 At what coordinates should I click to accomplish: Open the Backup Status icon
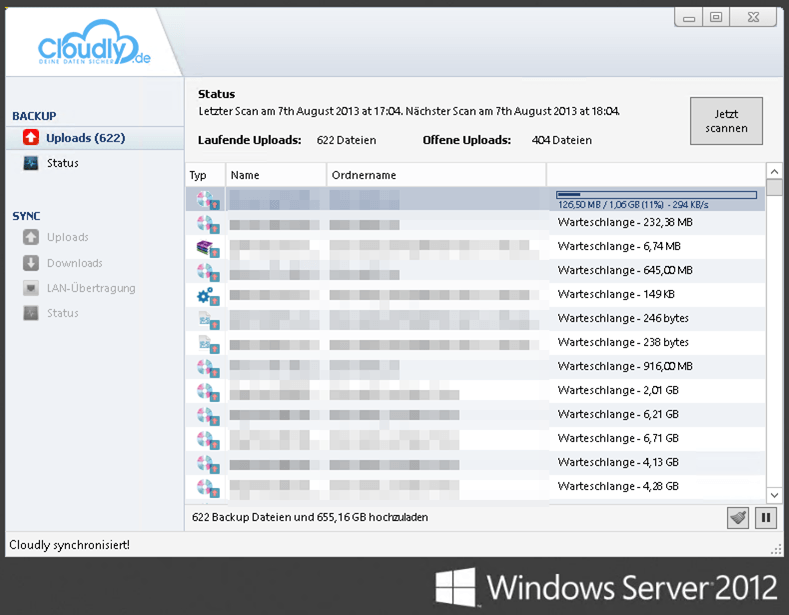point(30,163)
